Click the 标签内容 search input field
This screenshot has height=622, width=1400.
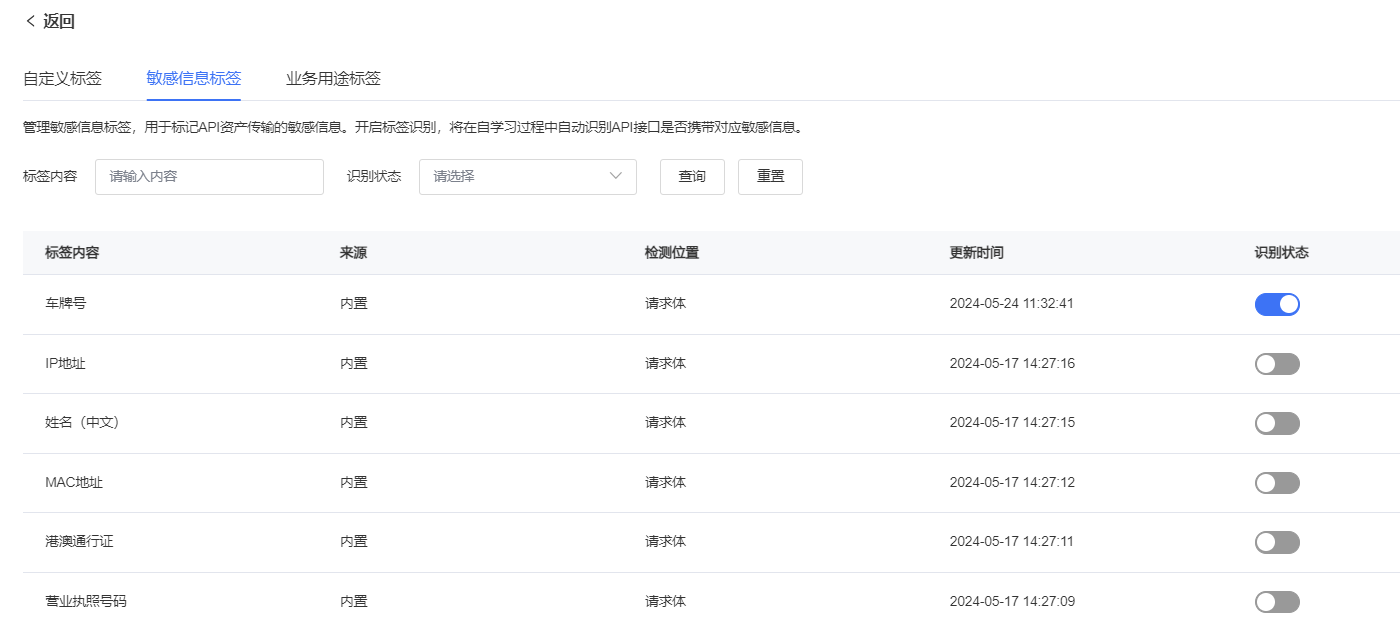pyautogui.click(x=209, y=177)
